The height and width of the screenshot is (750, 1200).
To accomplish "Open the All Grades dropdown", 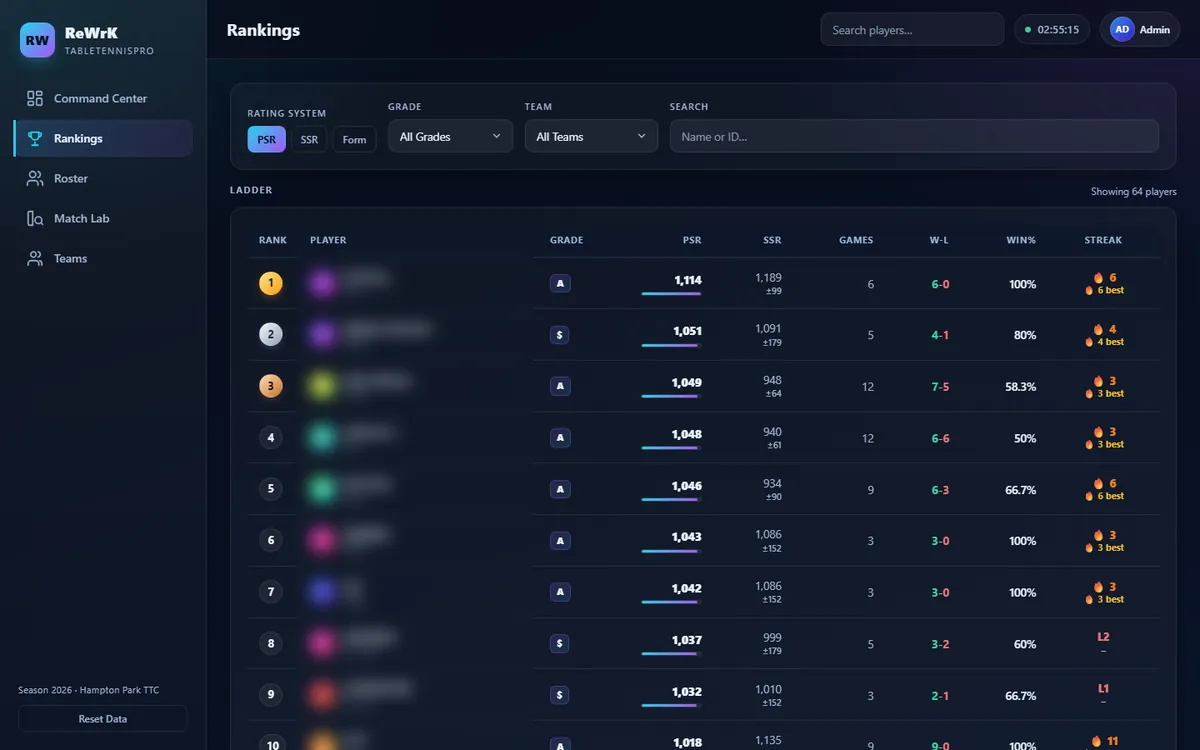I will coord(450,136).
